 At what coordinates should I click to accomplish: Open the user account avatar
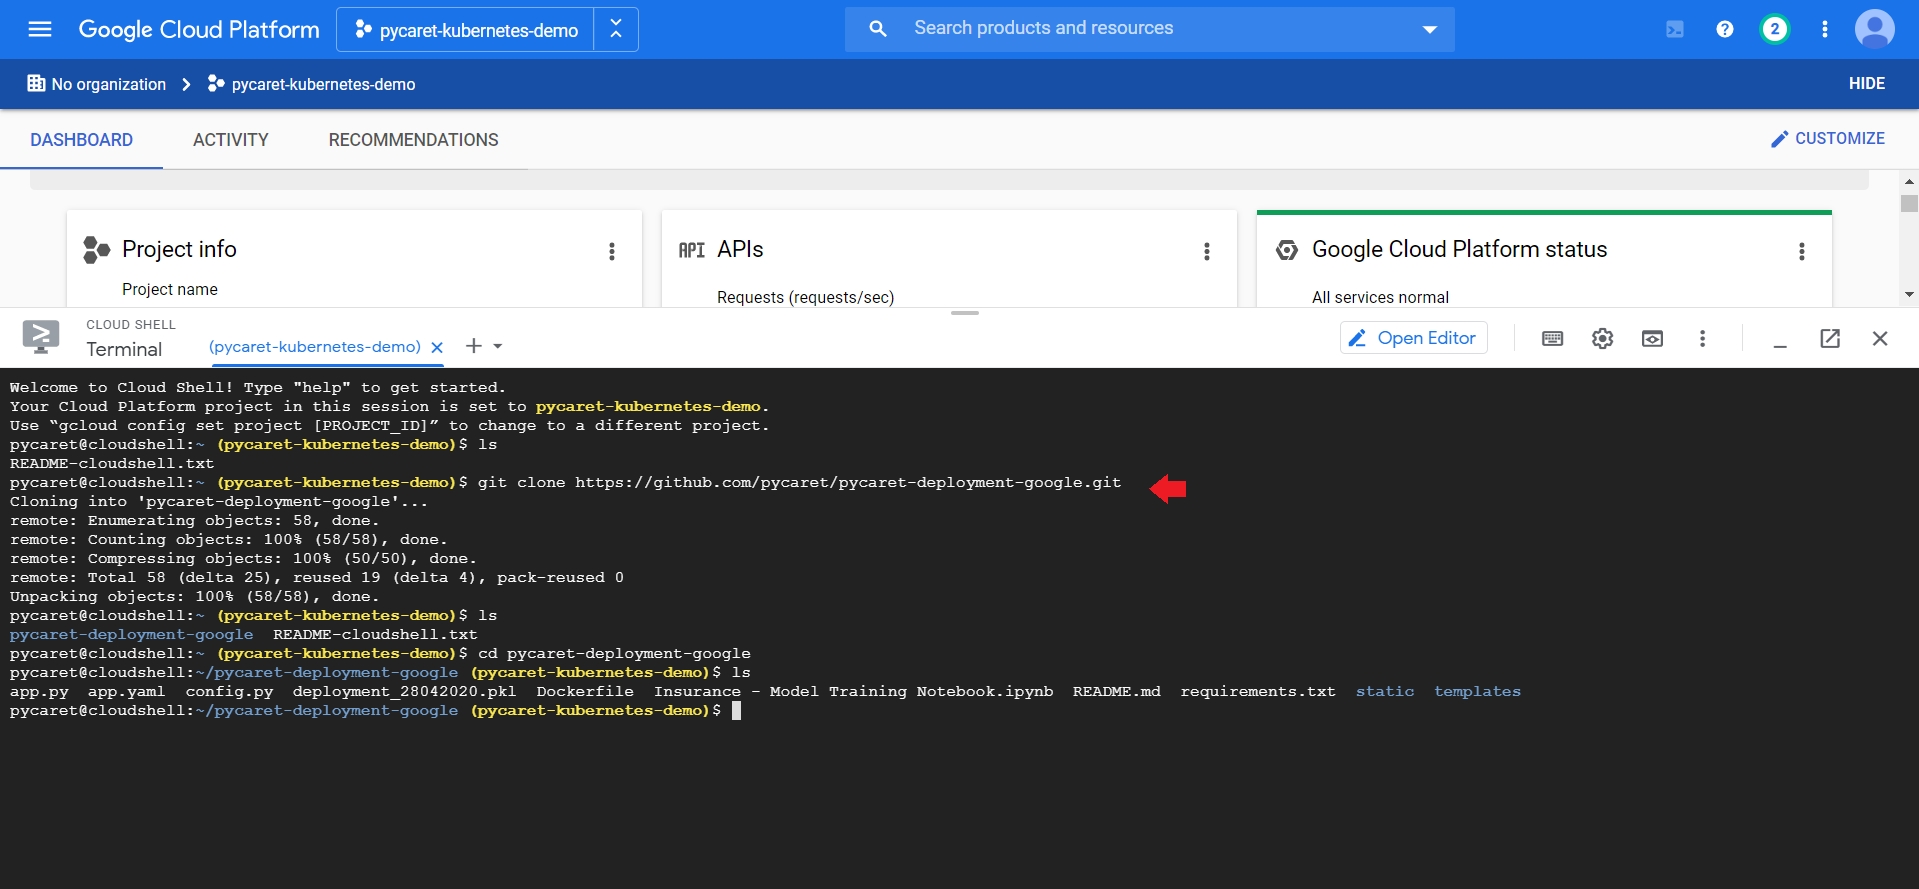[1875, 29]
